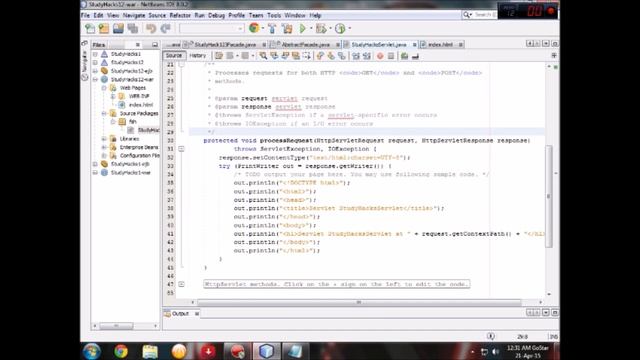Open the dropdown arrow beside Debug Project
The width and height of the screenshot is (640, 360).
(330, 29)
